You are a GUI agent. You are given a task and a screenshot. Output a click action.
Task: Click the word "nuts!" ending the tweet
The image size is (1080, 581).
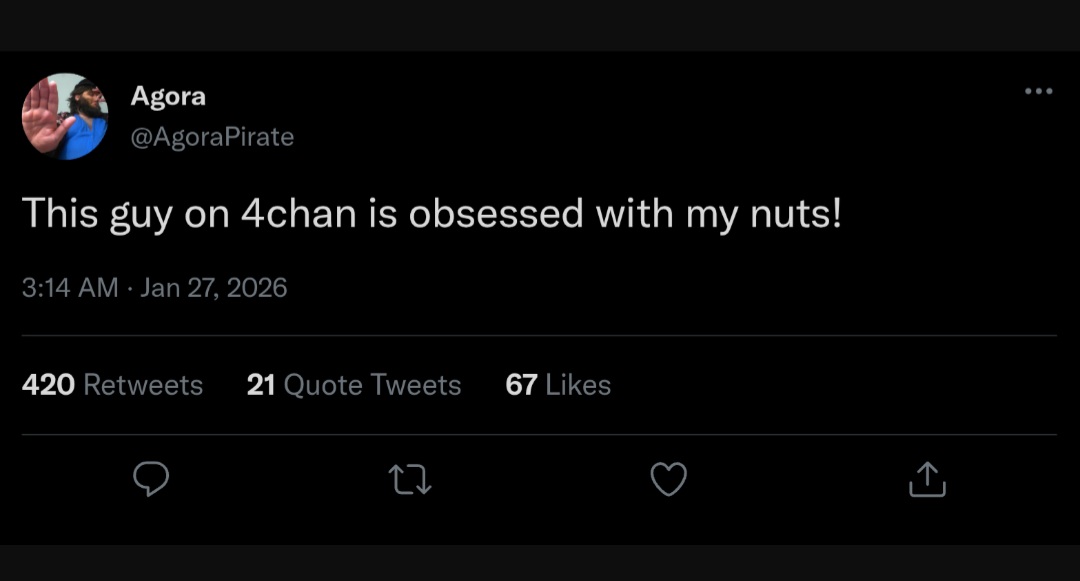pos(796,213)
